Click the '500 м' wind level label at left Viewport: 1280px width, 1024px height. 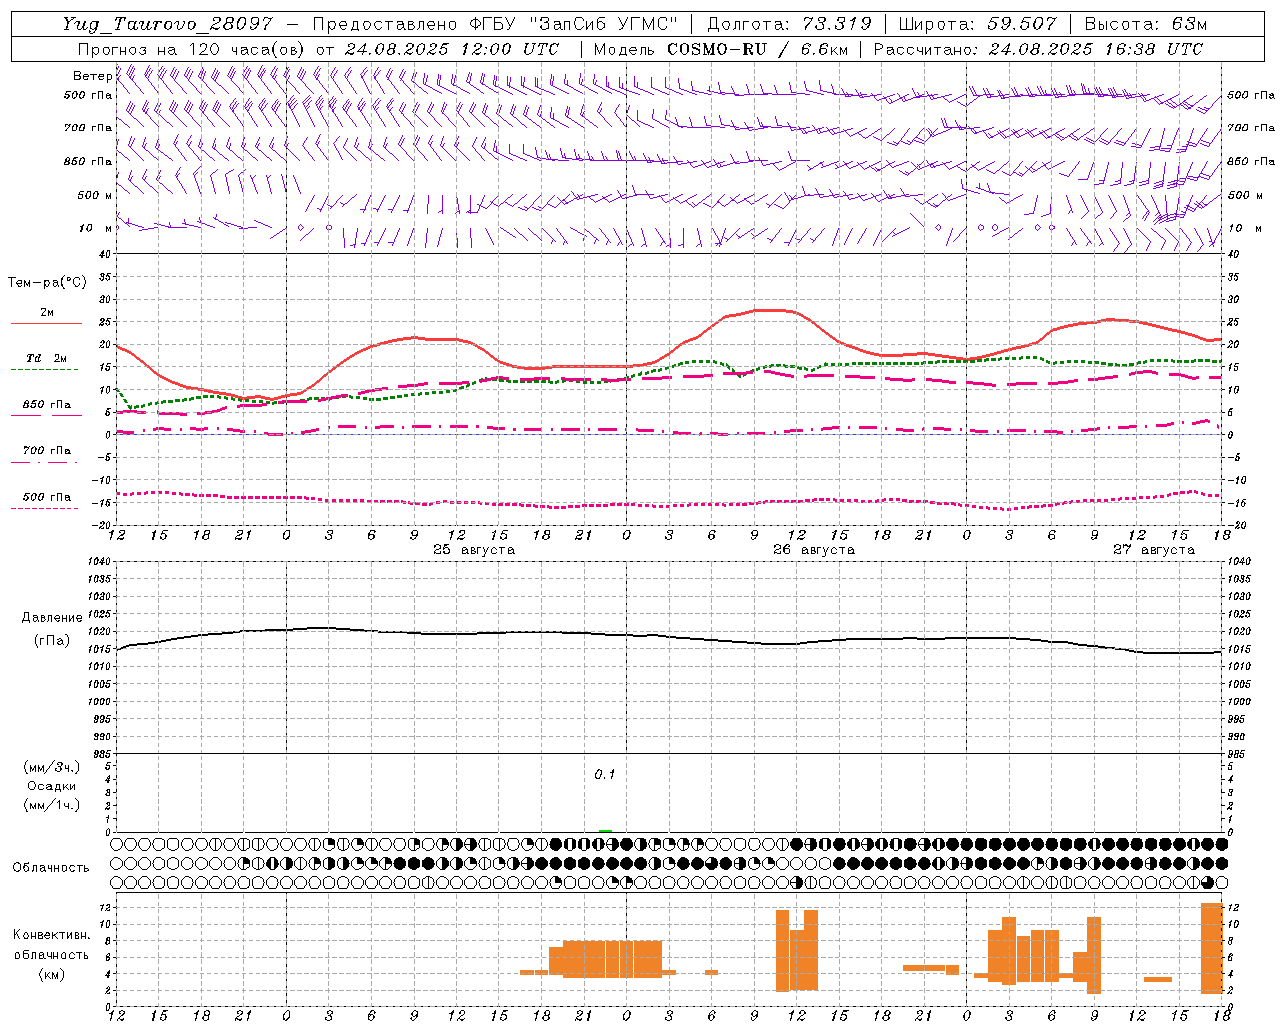(95, 196)
